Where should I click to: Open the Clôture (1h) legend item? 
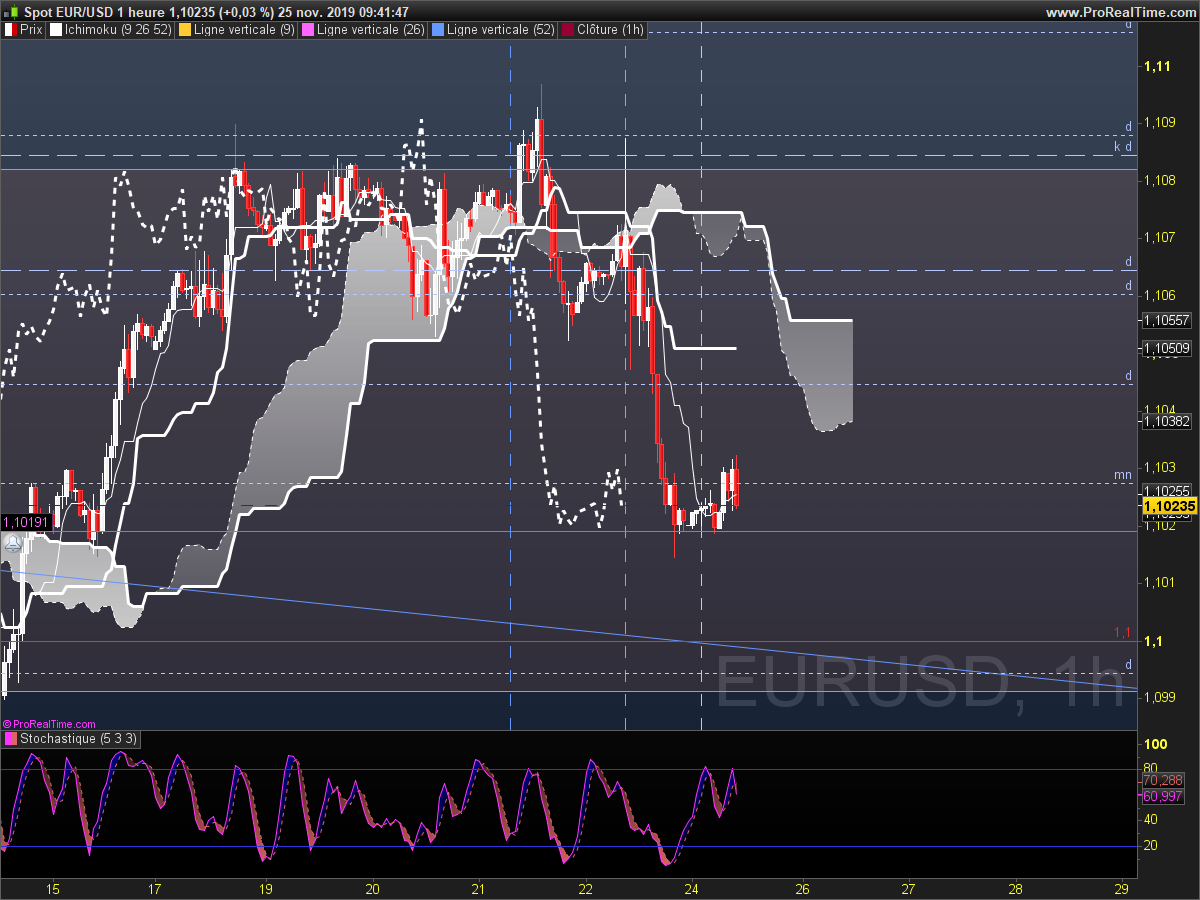tap(603, 30)
